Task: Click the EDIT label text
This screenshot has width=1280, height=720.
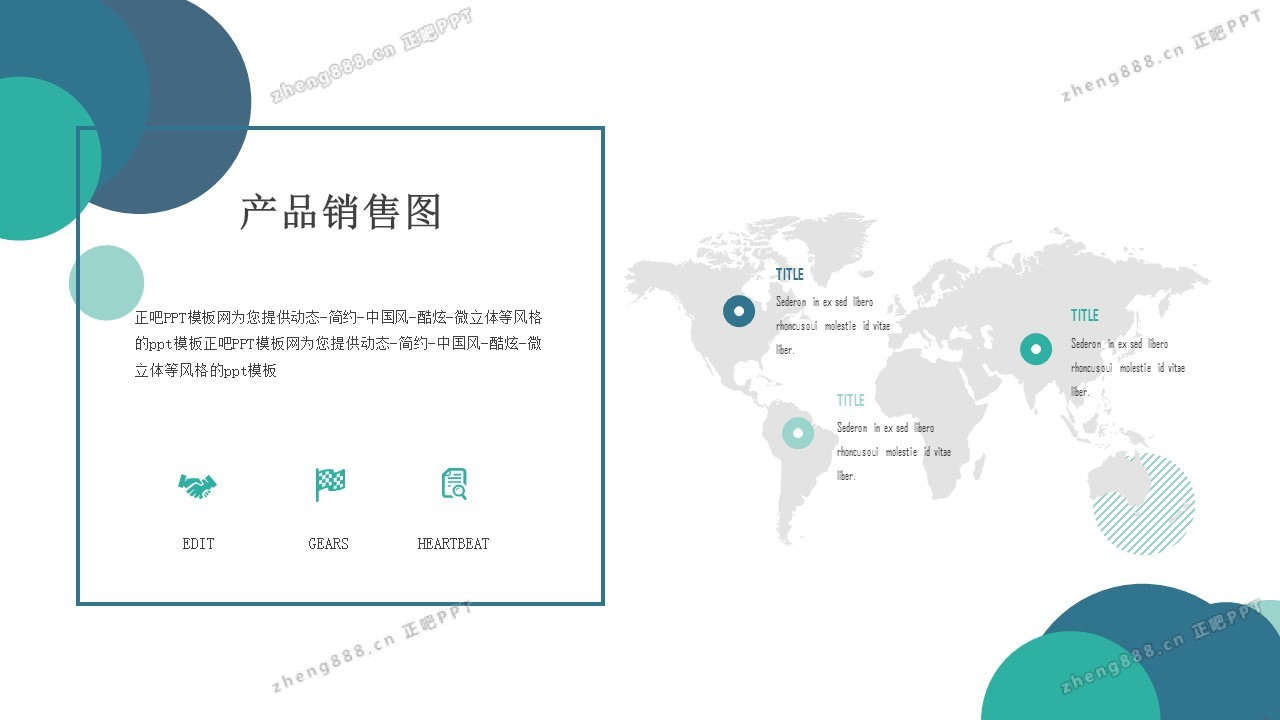Action: 198,544
